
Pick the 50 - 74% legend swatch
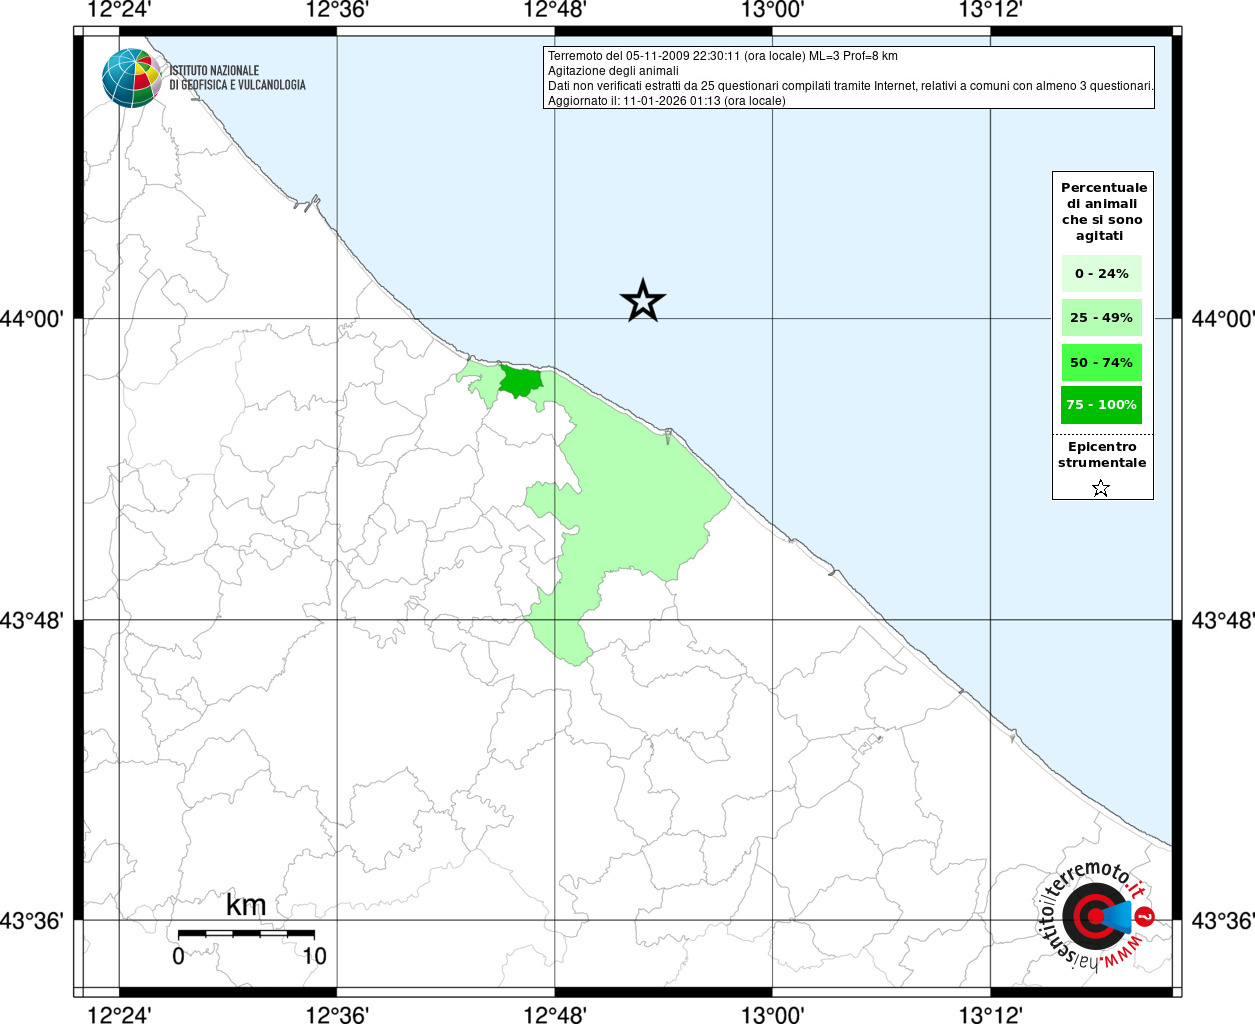[x=1101, y=362]
